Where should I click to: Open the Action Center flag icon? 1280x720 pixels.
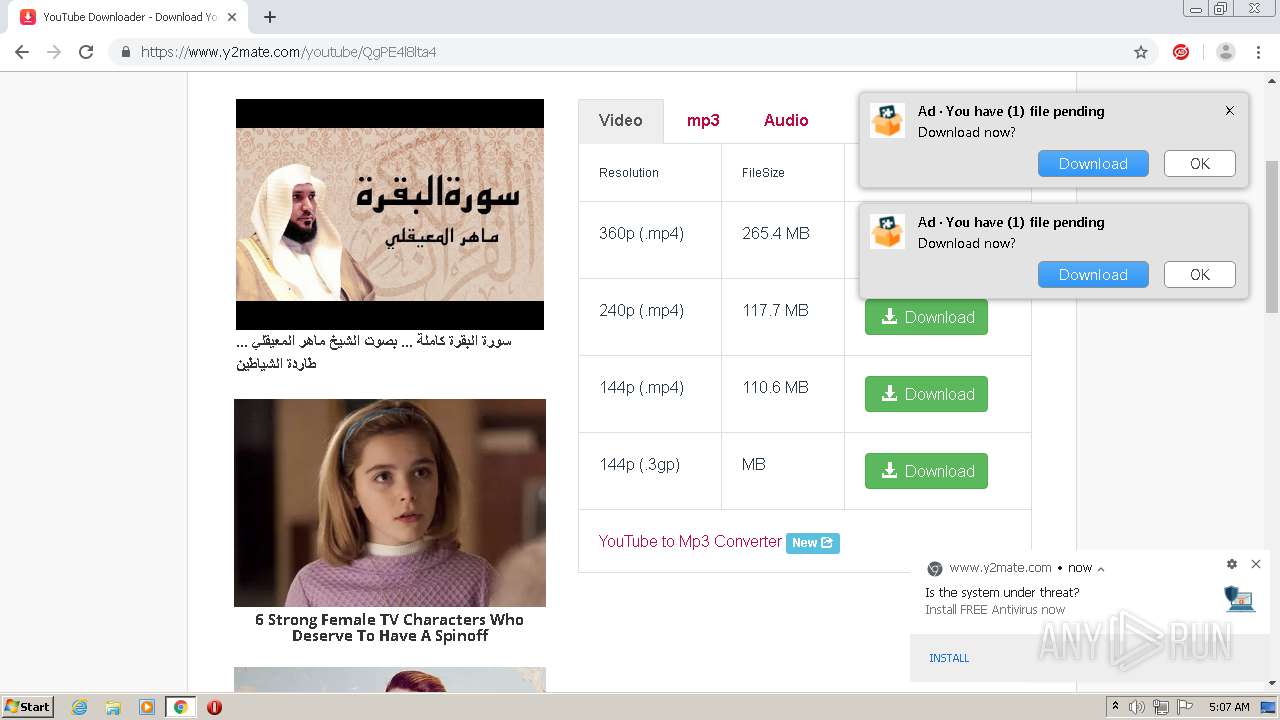click(1184, 707)
